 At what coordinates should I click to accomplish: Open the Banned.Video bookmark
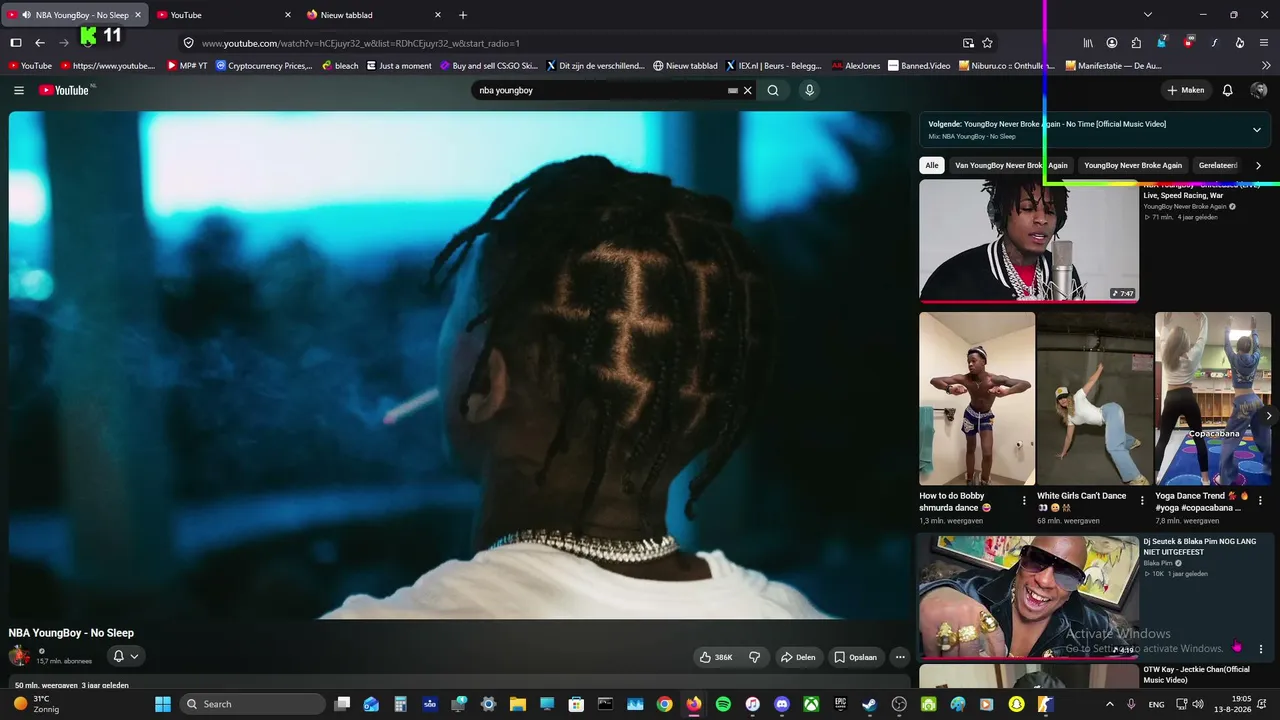pyautogui.click(x=919, y=66)
